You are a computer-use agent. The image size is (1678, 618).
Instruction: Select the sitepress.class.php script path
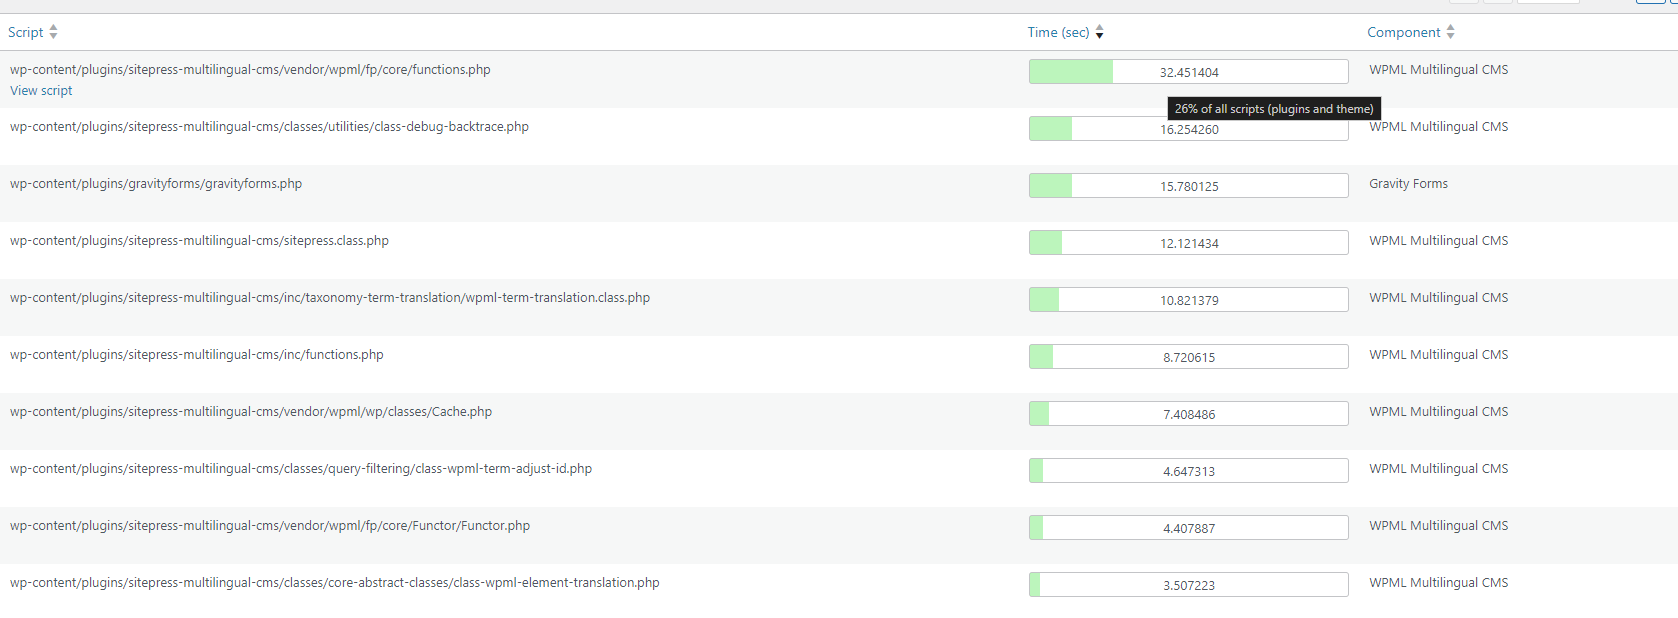pyautogui.click(x=199, y=241)
